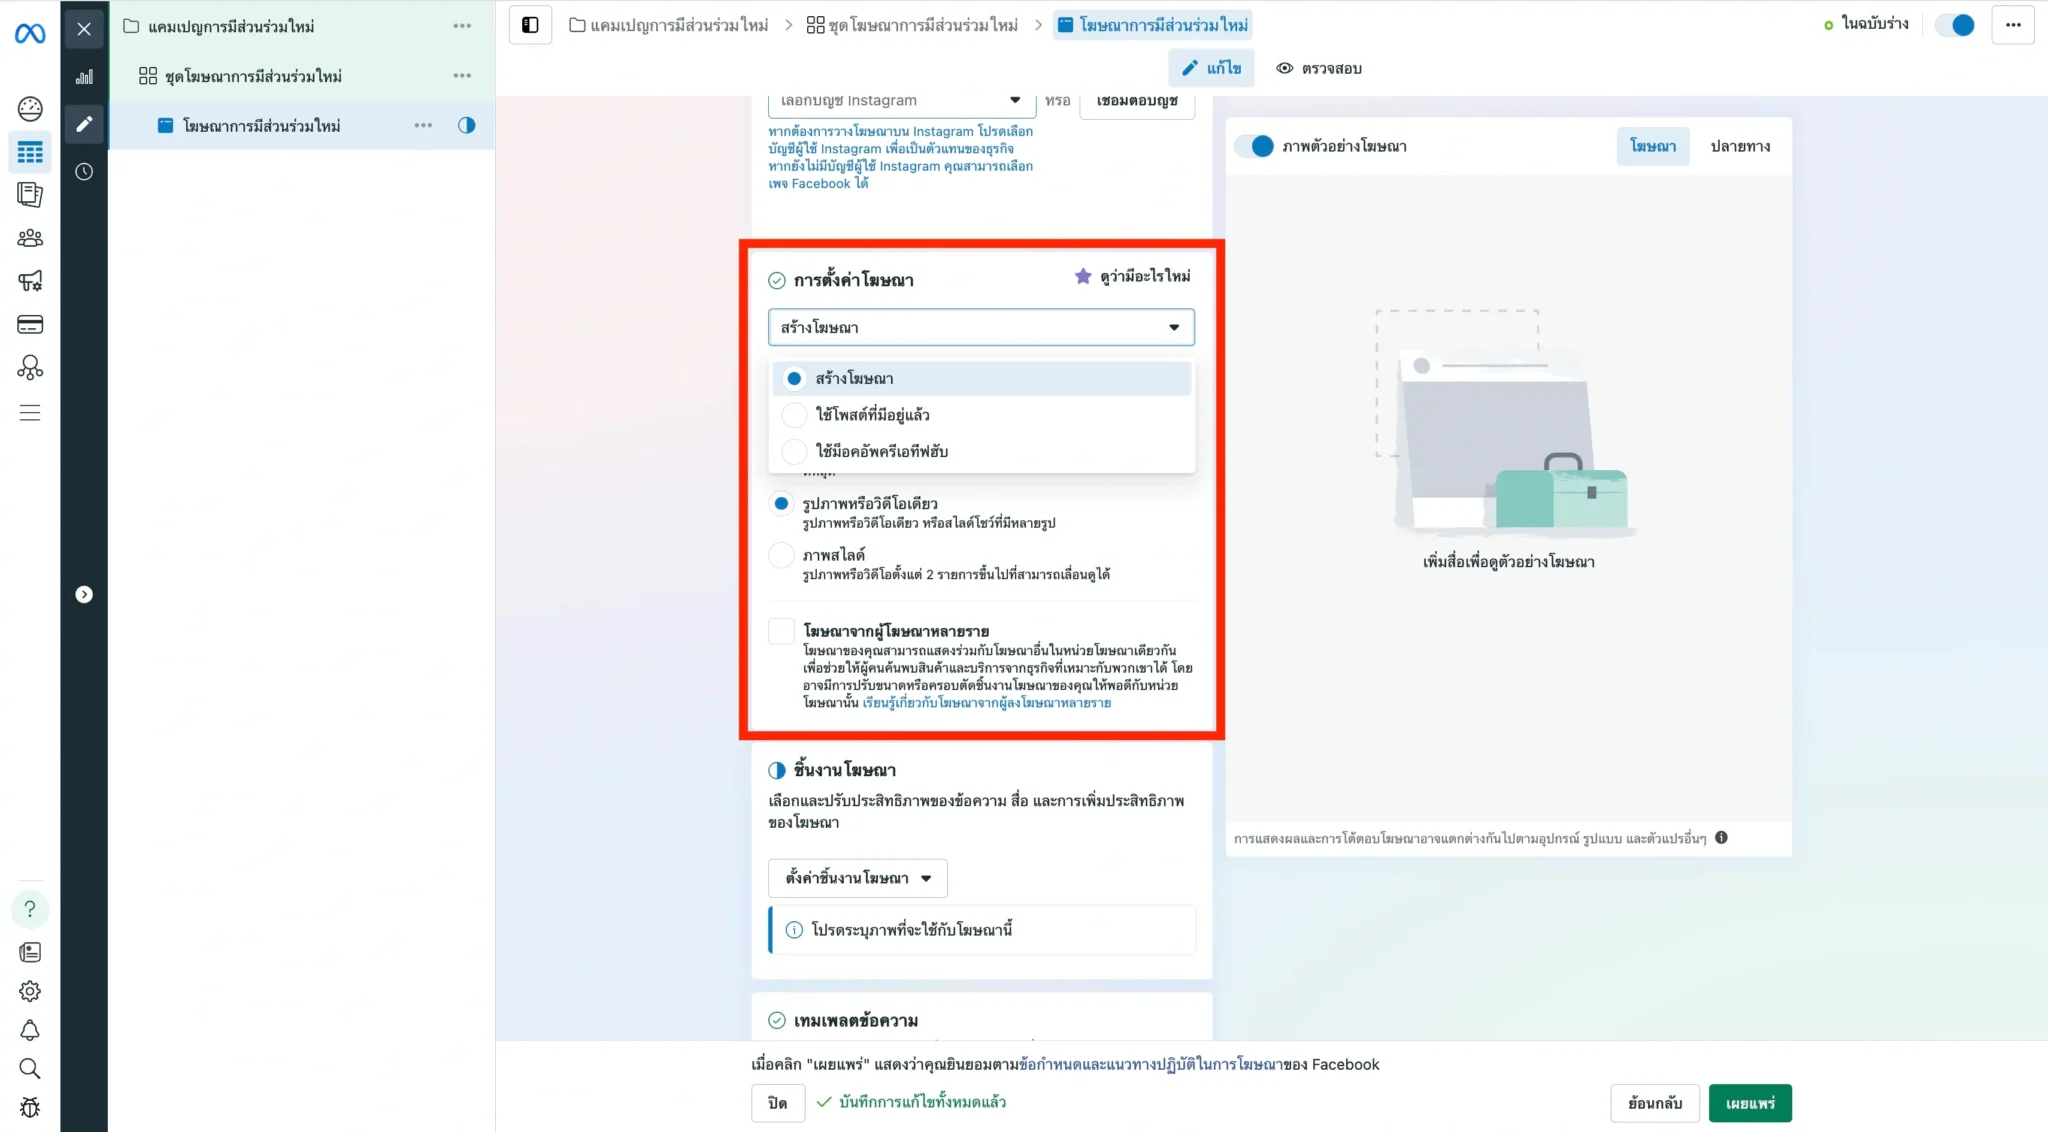Viewport: 2048px width, 1132px height.
Task: Open the Ads Manager table grid icon
Action: (30, 152)
